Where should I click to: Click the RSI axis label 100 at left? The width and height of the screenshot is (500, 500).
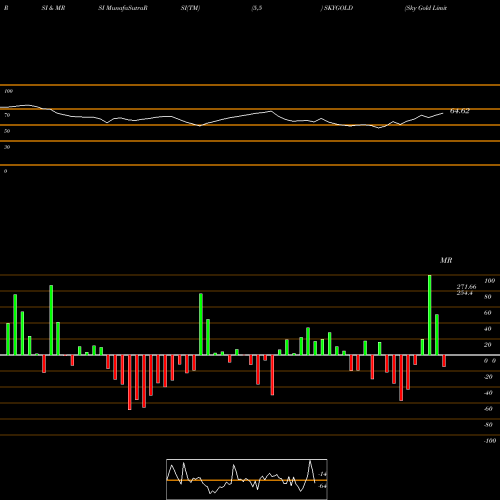(8, 91)
